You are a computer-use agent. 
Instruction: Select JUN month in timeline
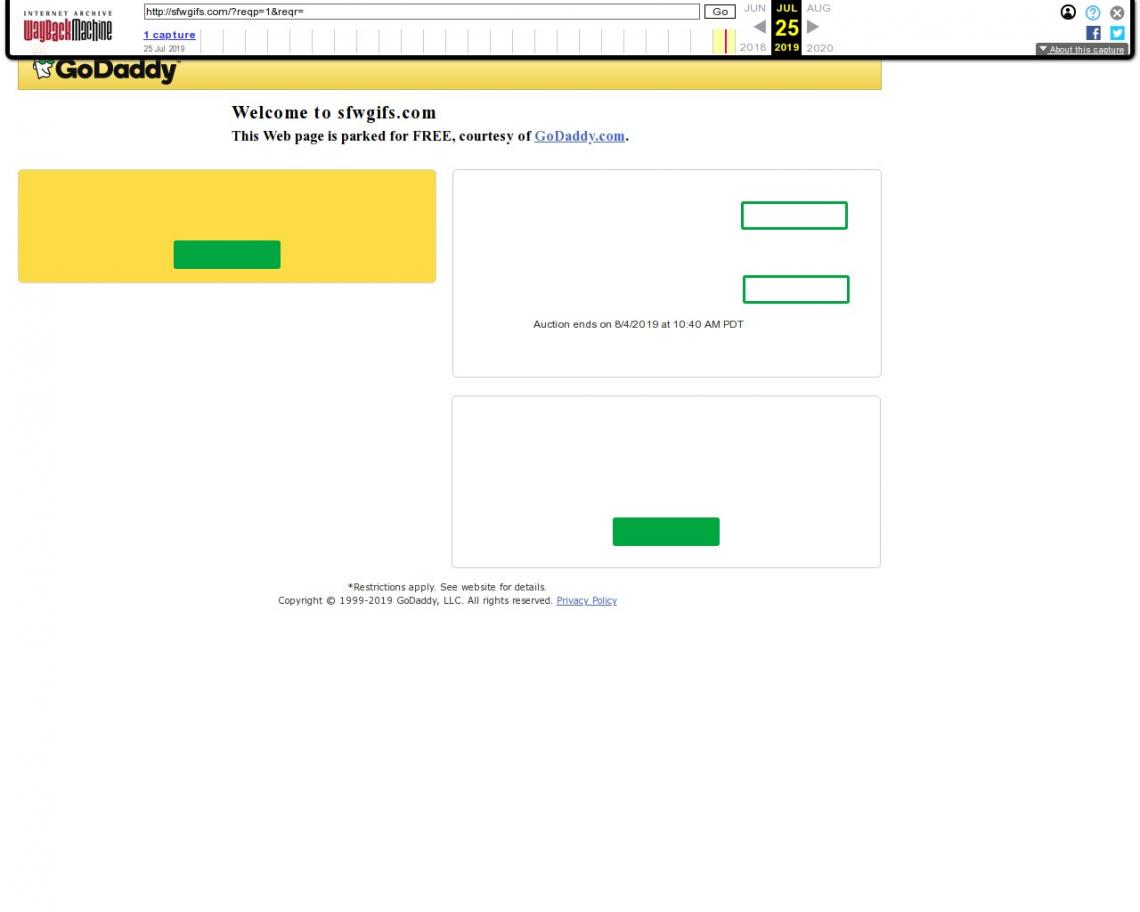tap(755, 8)
